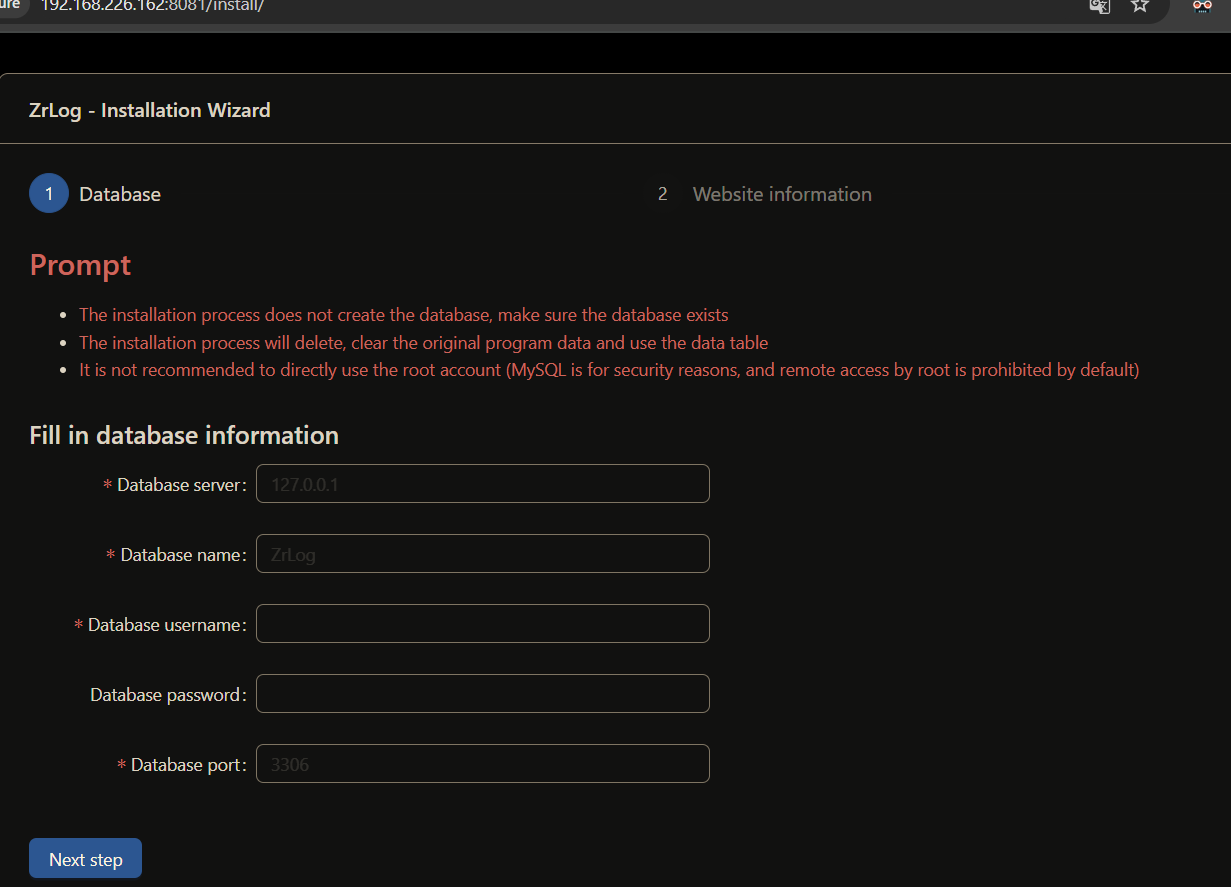Click the Database port label
Screen dimensions: 1231x887
(188, 765)
